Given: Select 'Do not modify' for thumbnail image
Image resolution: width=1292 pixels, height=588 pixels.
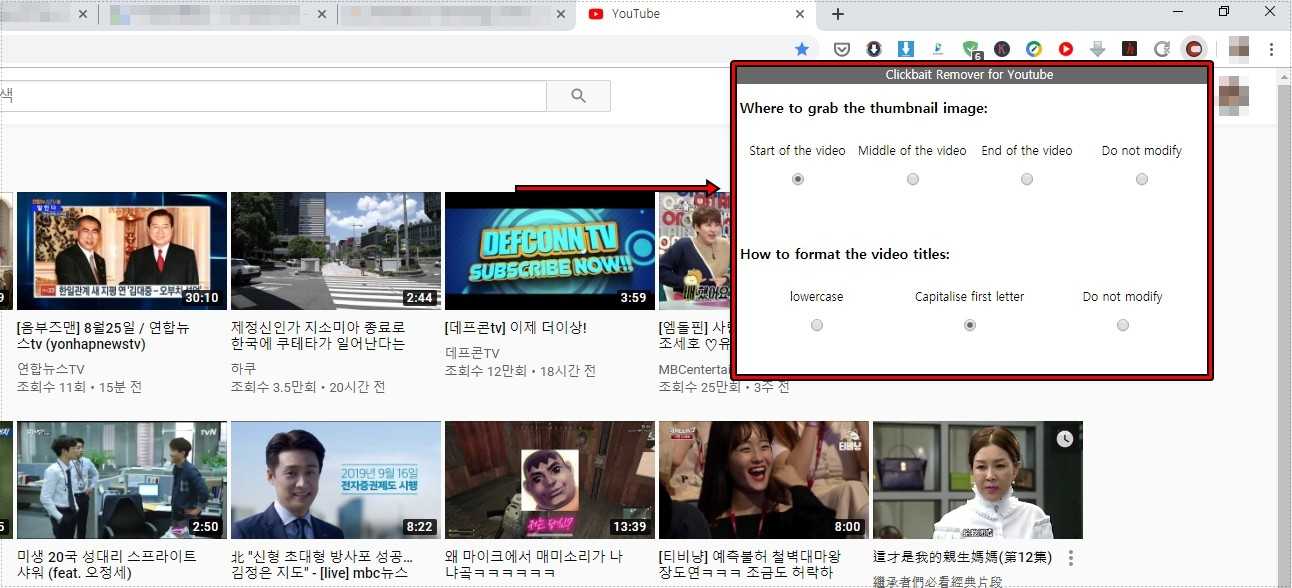Looking at the screenshot, I should (1142, 179).
